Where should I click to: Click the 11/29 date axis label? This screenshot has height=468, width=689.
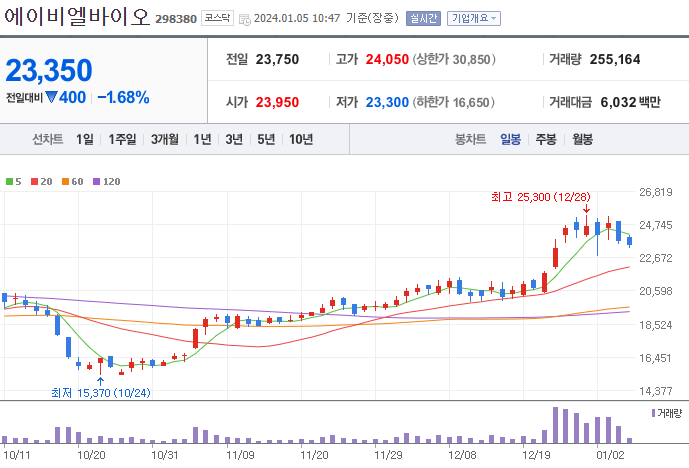coord(388,455)
